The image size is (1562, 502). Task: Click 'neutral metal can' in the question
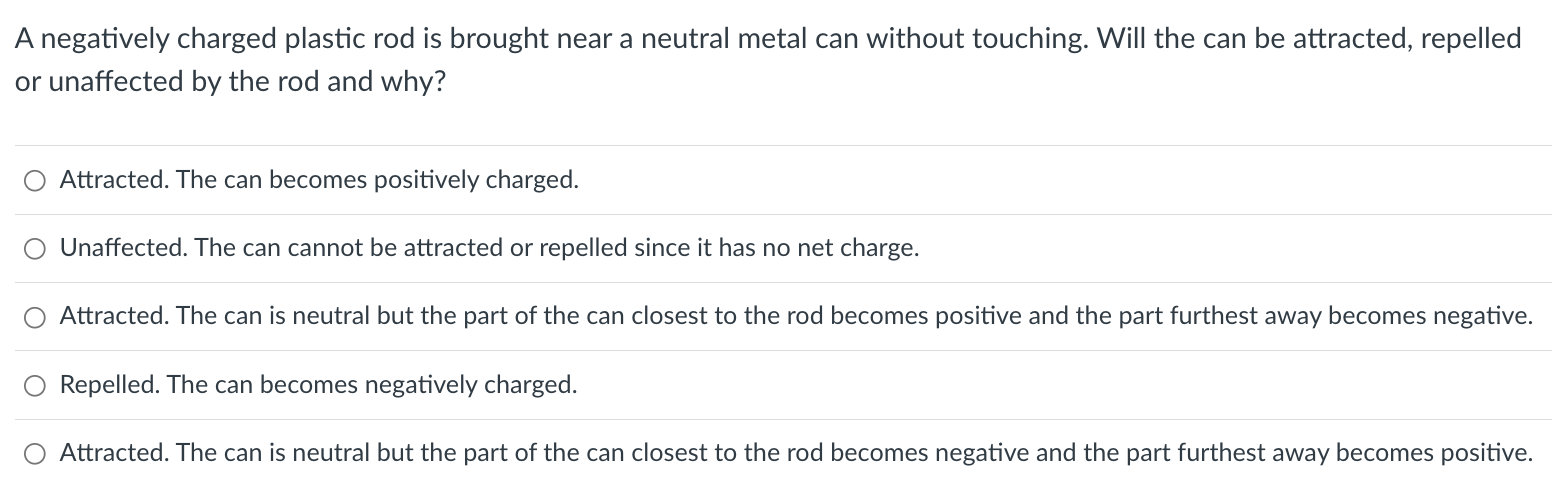point(750,40)
